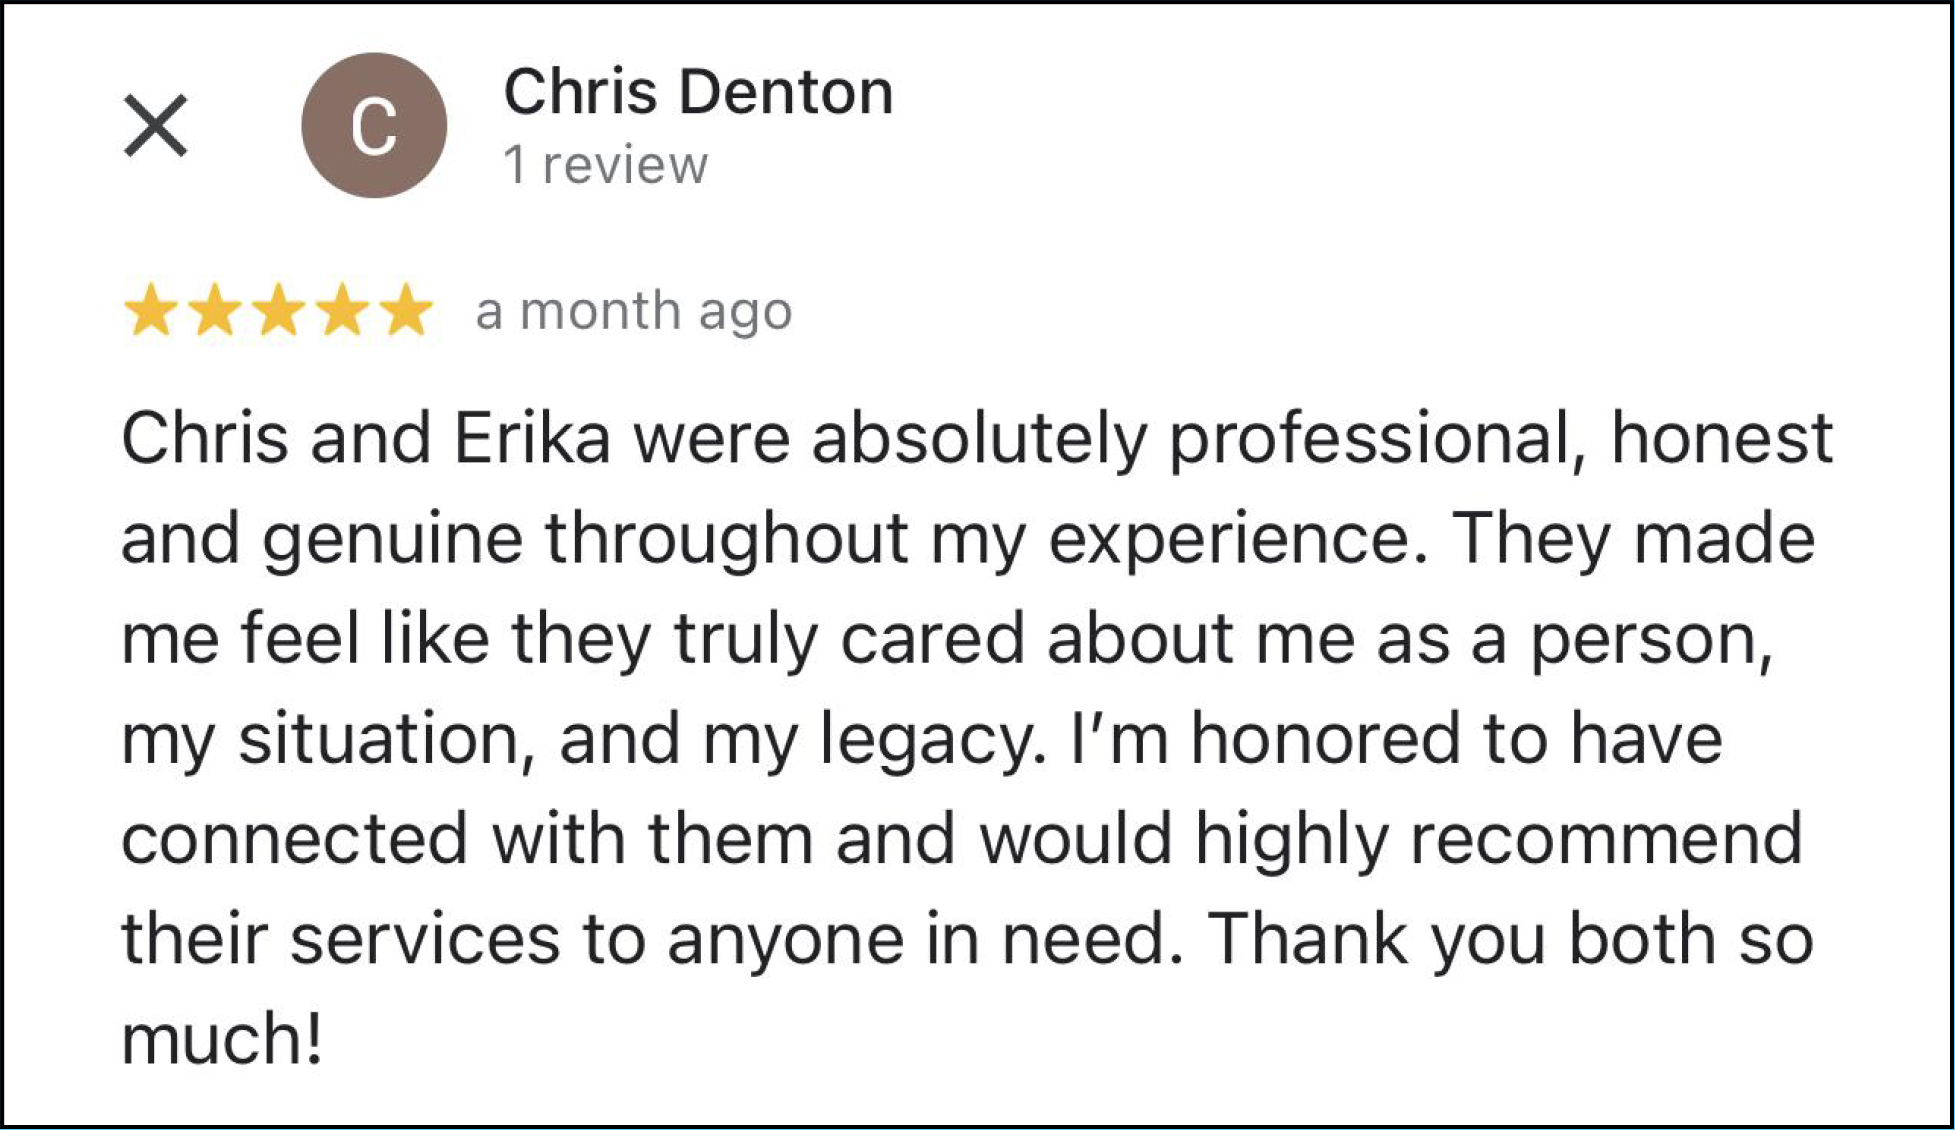Click the word 'services' in the review
This screenshot has width=1955, height=1130.
coord(425,939)
